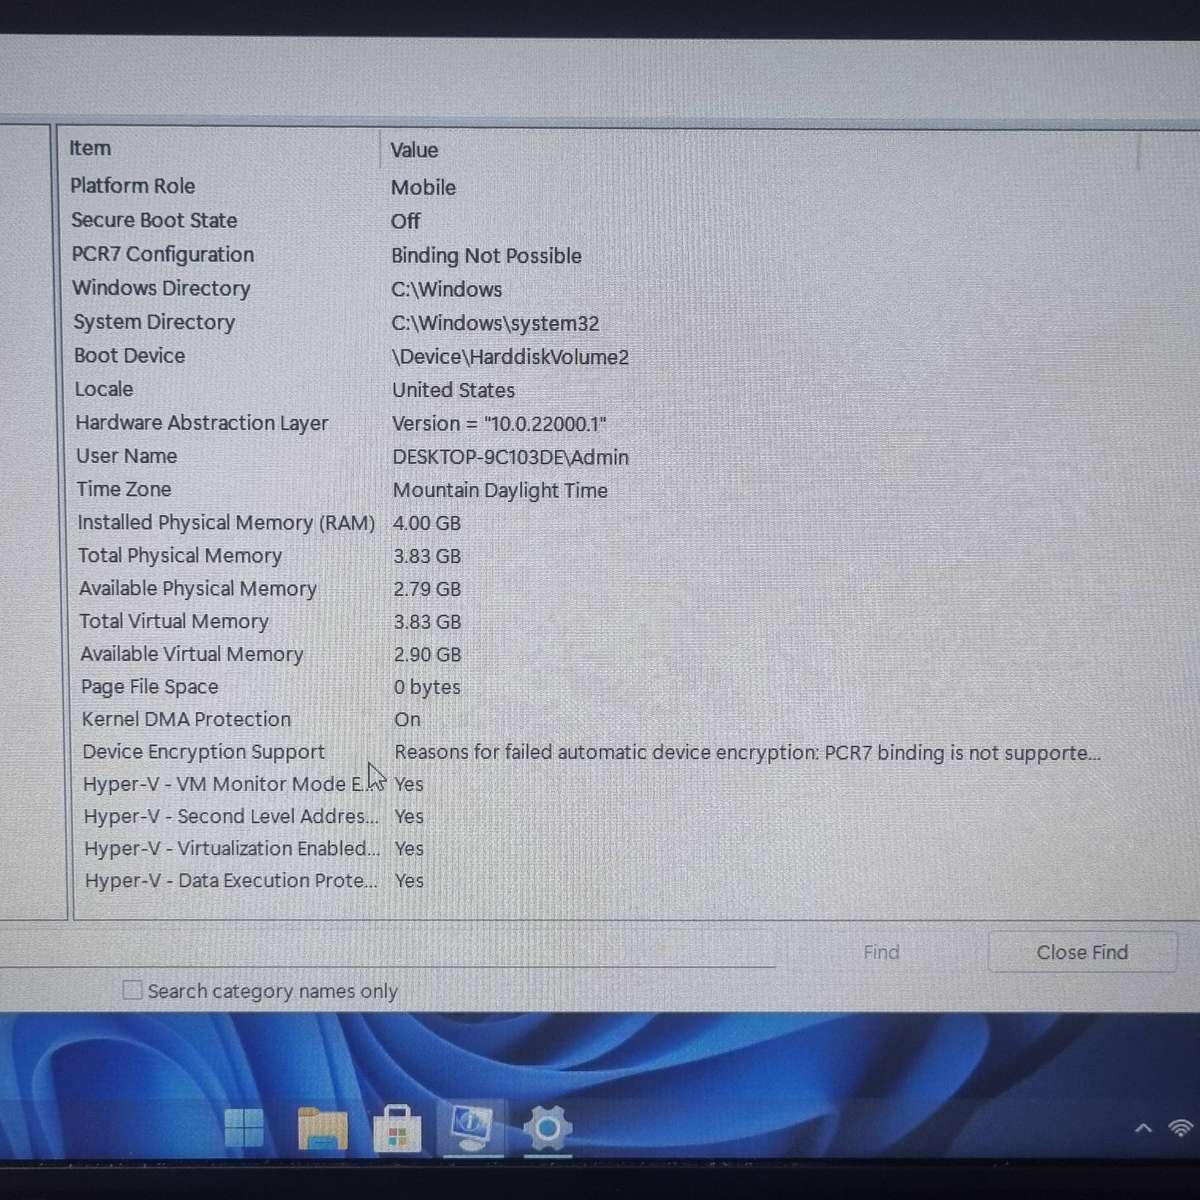Enable Search category names only checkbox
1200x1200 pixels.
[x=132, y=990]
